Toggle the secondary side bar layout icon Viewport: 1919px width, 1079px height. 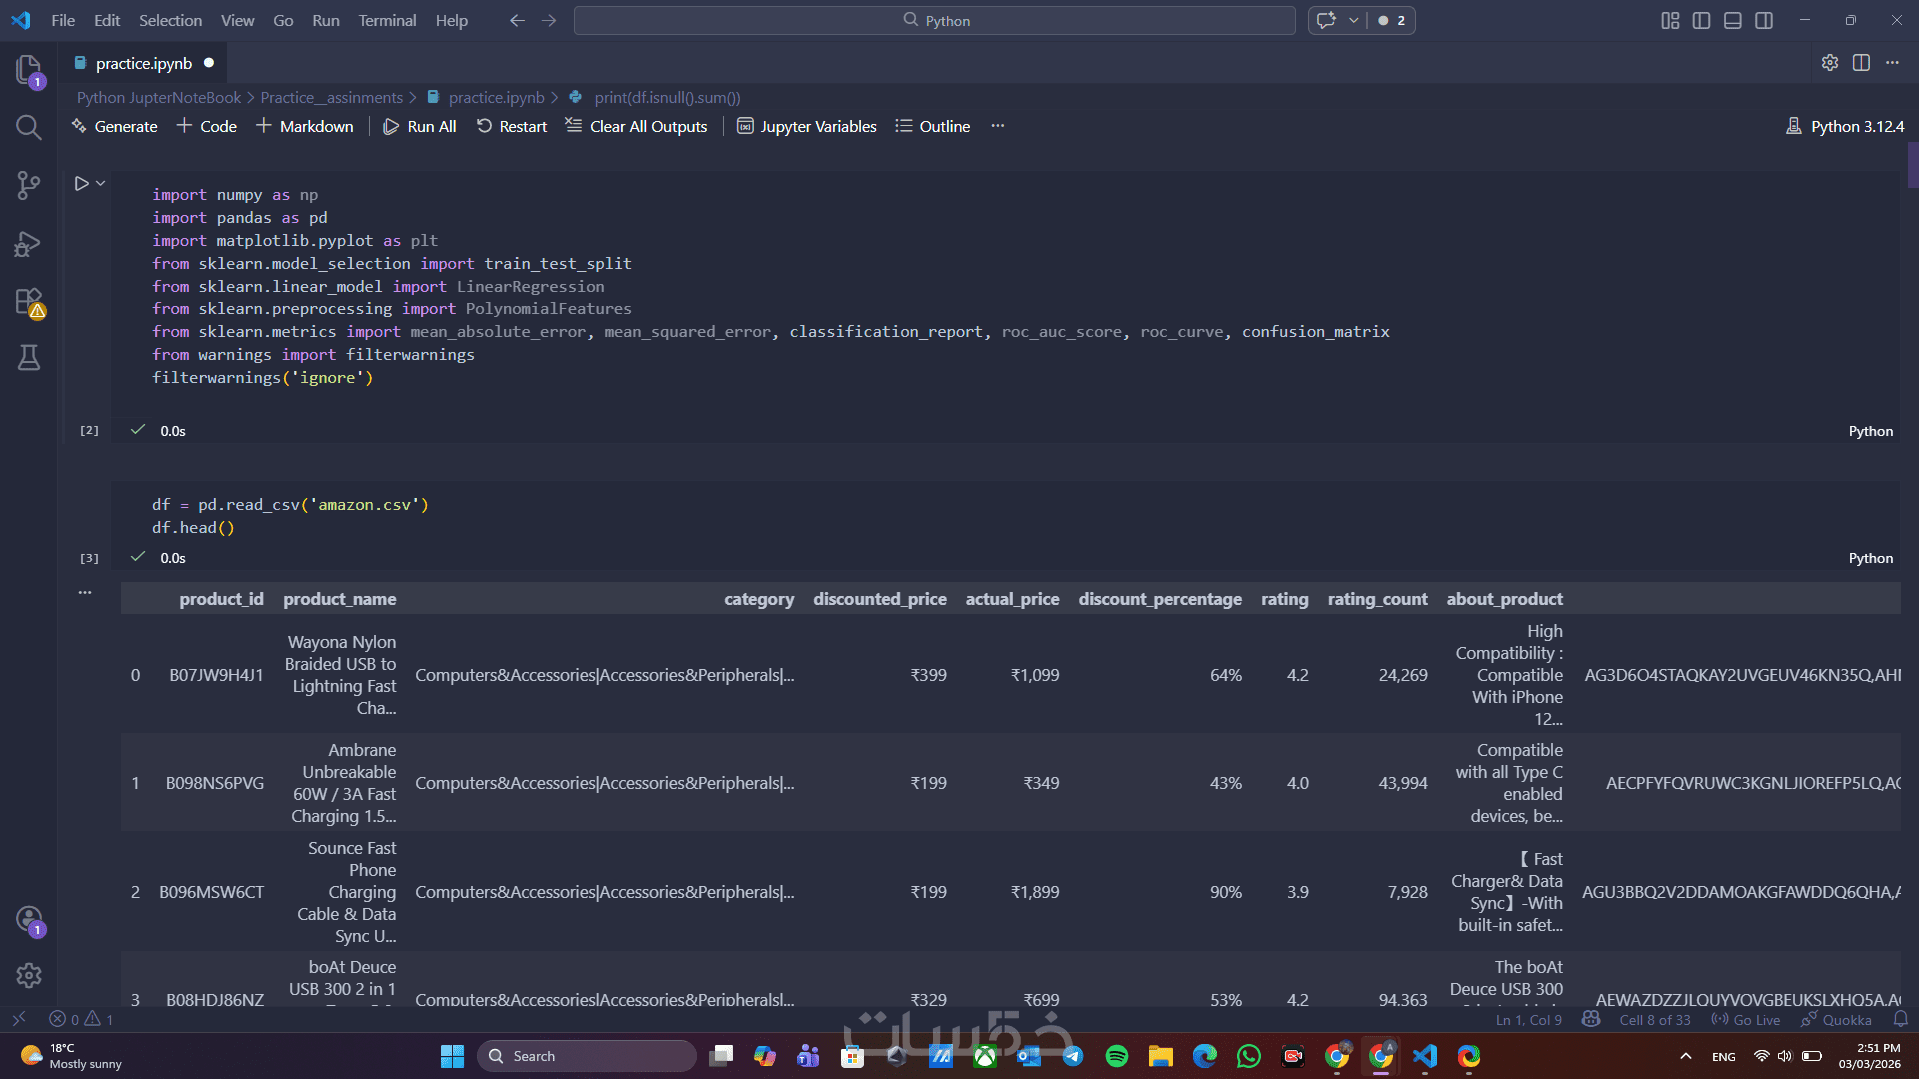(x=1764, y=21)
